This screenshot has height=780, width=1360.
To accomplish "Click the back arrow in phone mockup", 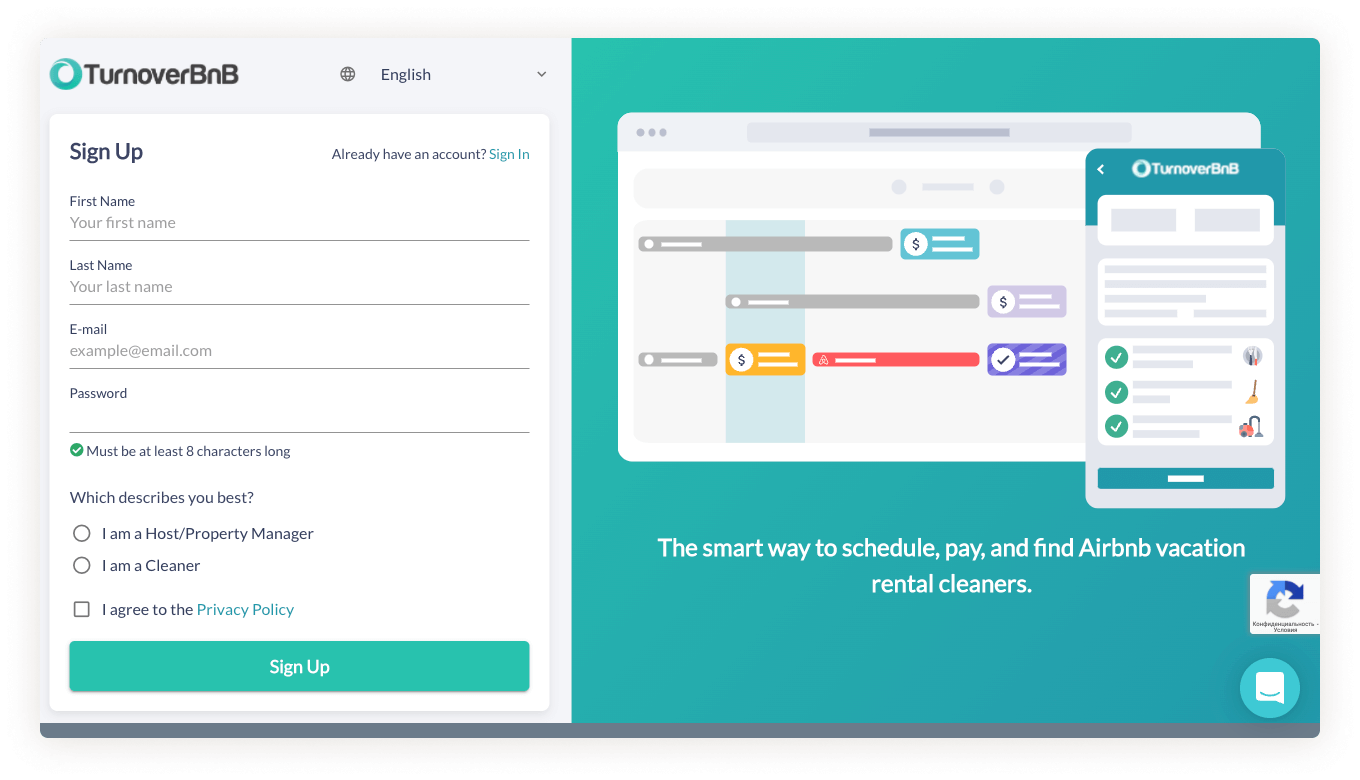I will tap(1101, 169).
